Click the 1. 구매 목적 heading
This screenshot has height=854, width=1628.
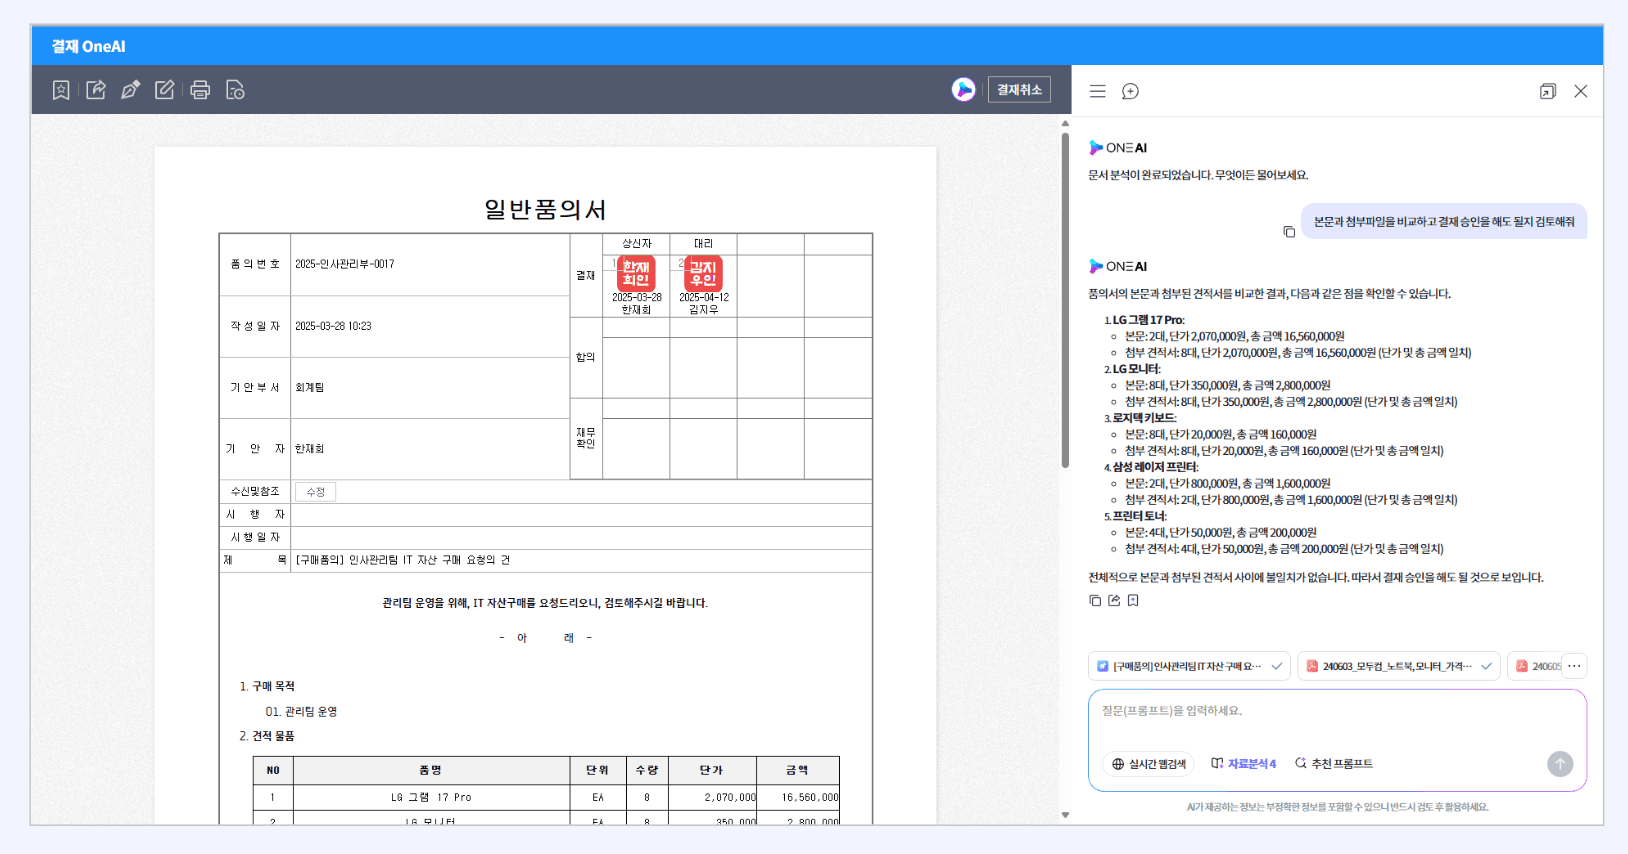tap(267, 687)
